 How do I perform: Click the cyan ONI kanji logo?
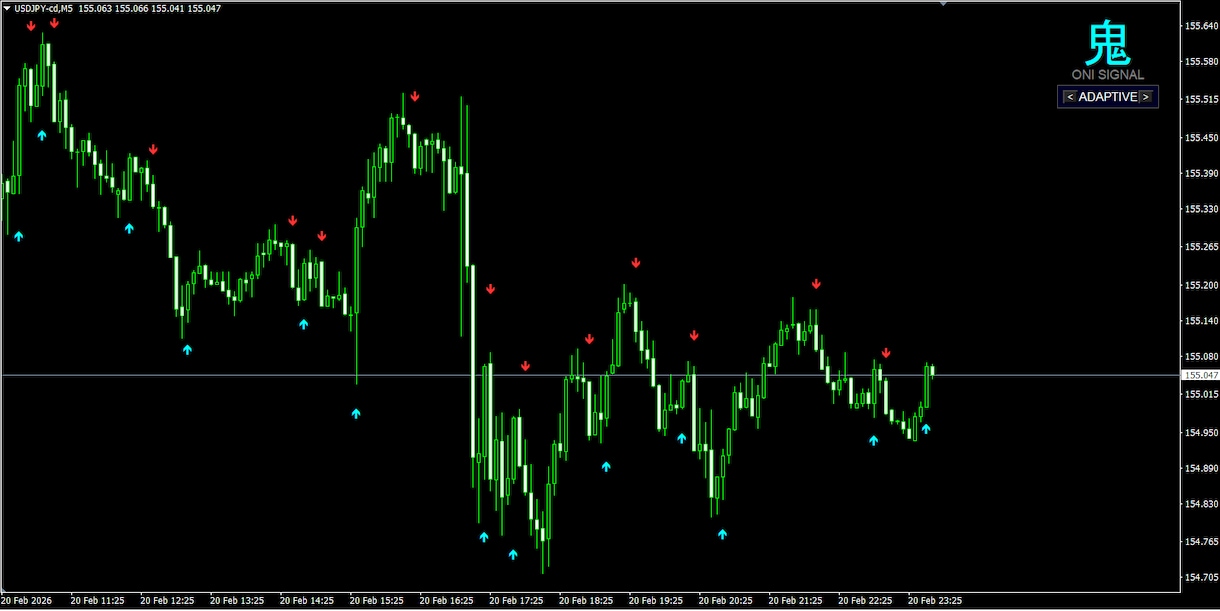(1108, 44)
